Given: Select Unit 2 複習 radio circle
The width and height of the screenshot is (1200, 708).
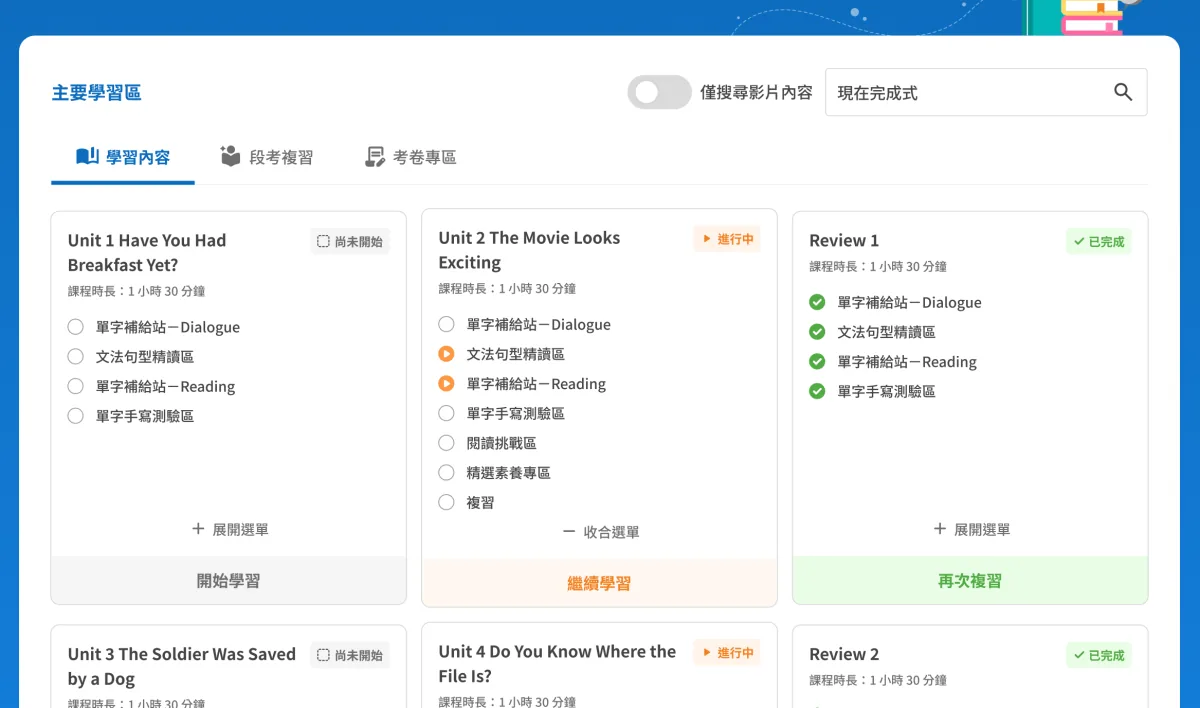Looking at the screenshot, I should [446, 502].
